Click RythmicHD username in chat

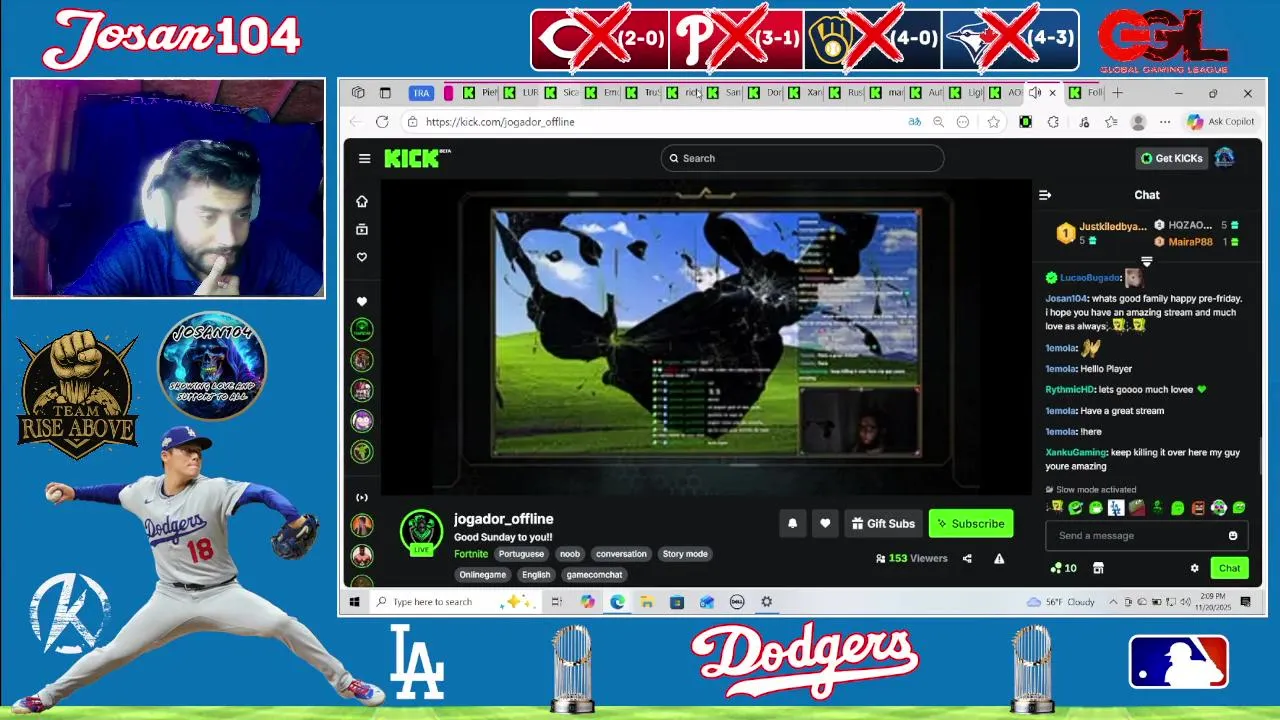click(1069, 390)
